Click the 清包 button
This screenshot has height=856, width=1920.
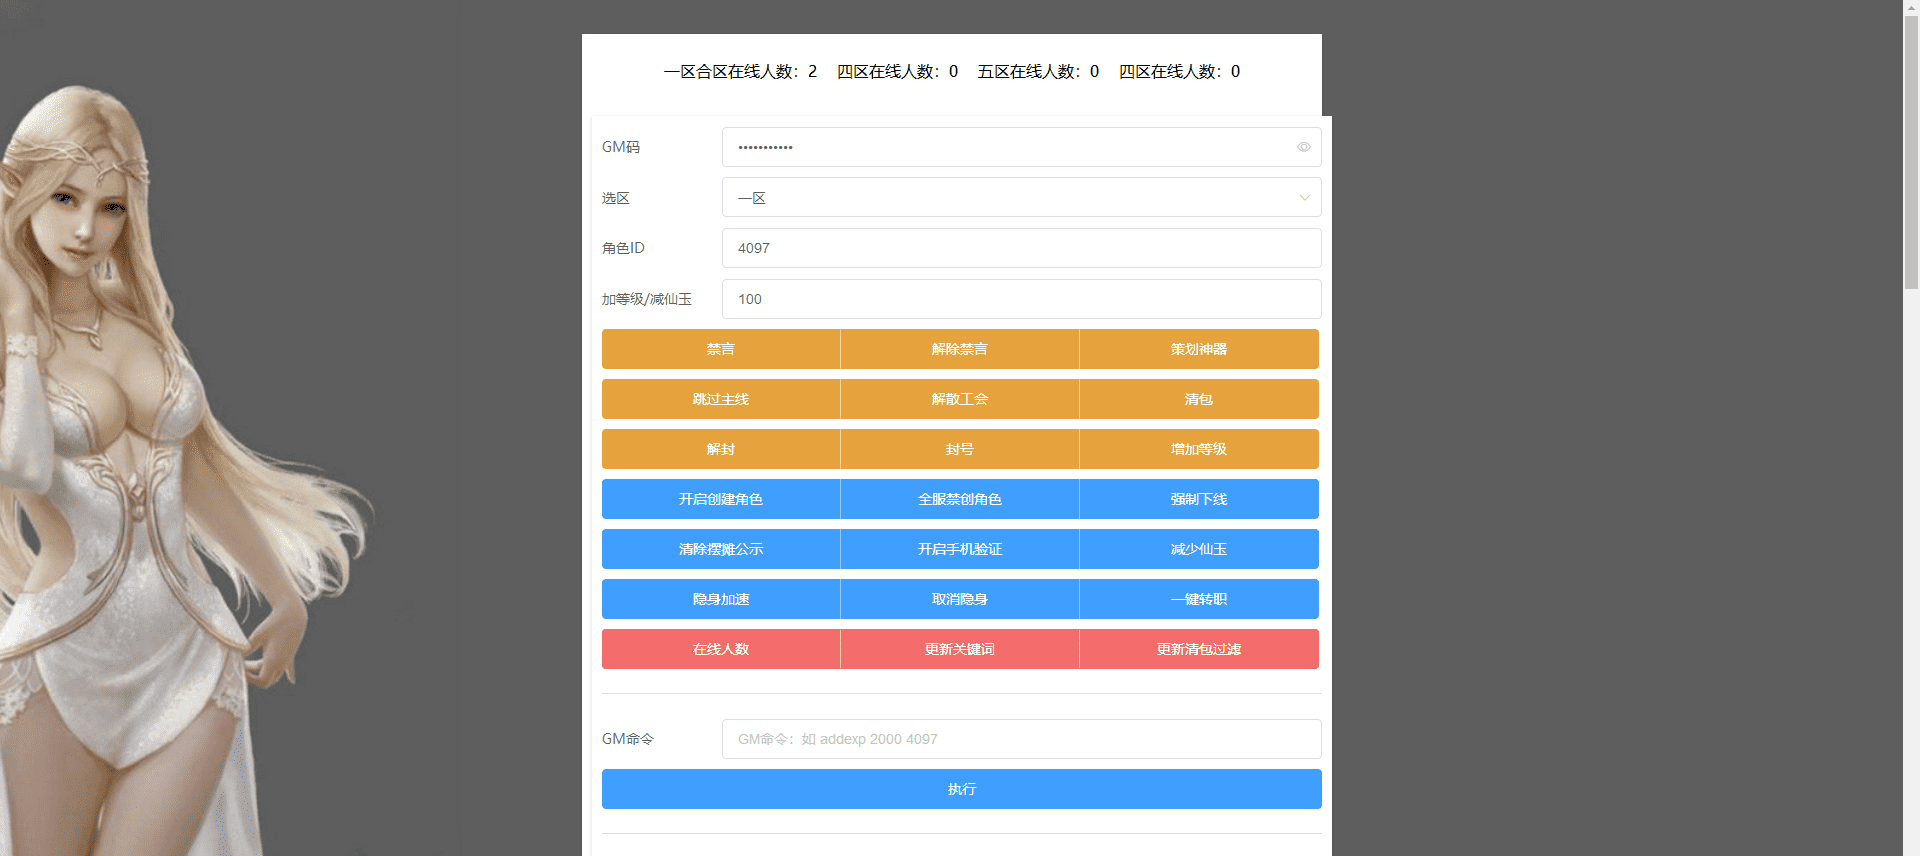coord(1199,399)
